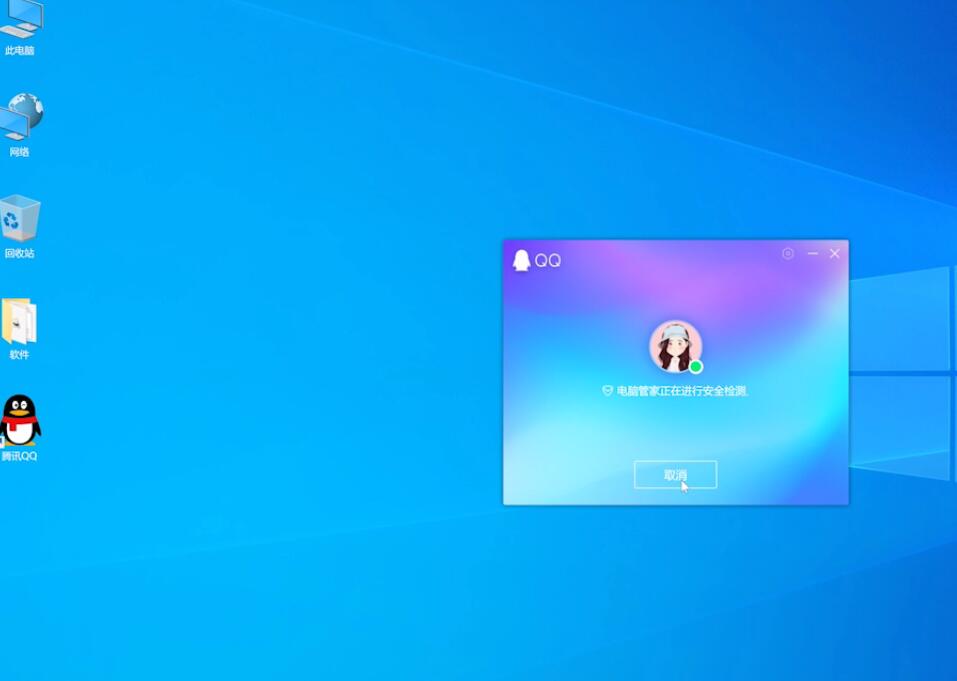Minimize the QQ login window
Viewport: 957px width, 681px height.
812,253
